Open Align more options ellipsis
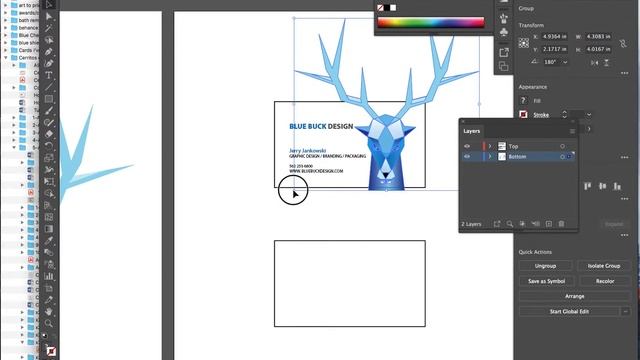 click(624, 199)
